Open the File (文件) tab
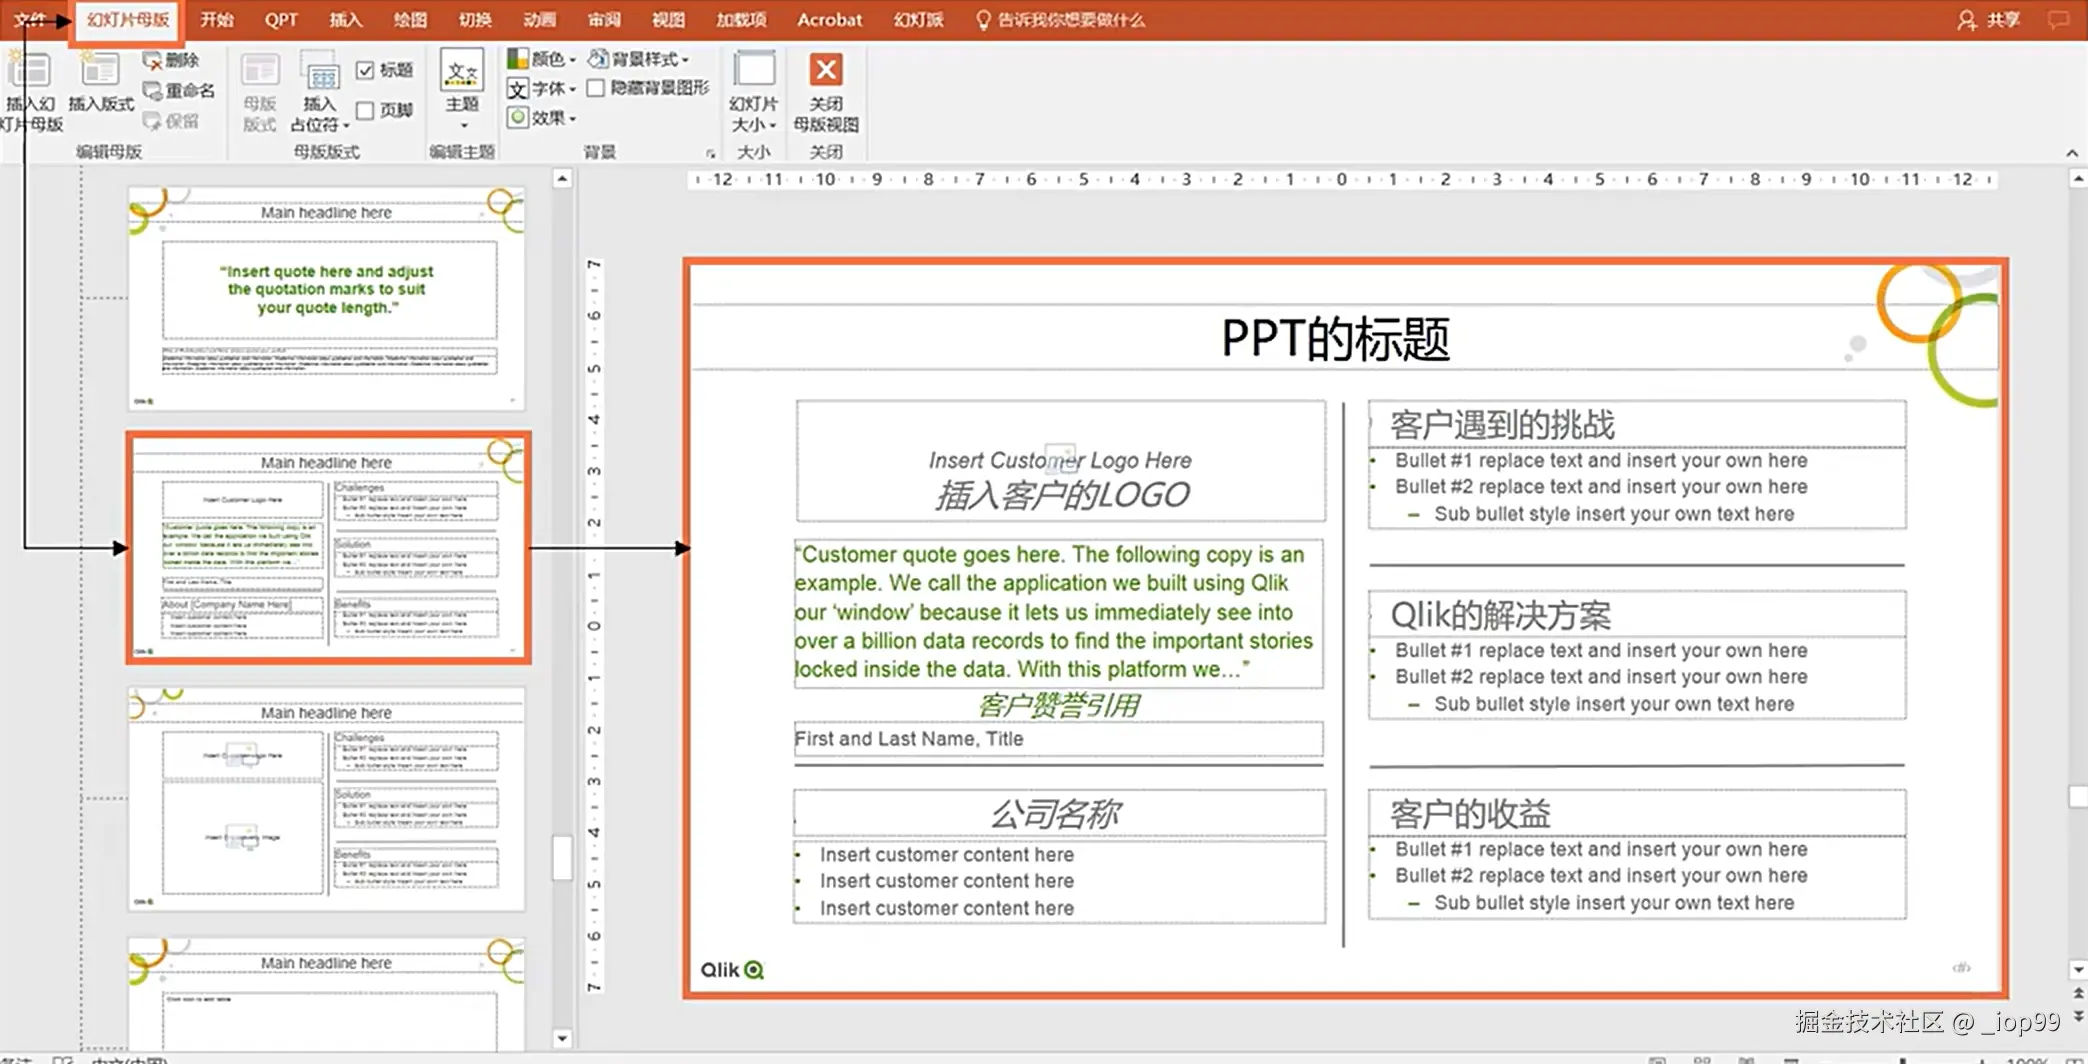 pos(30,20)
